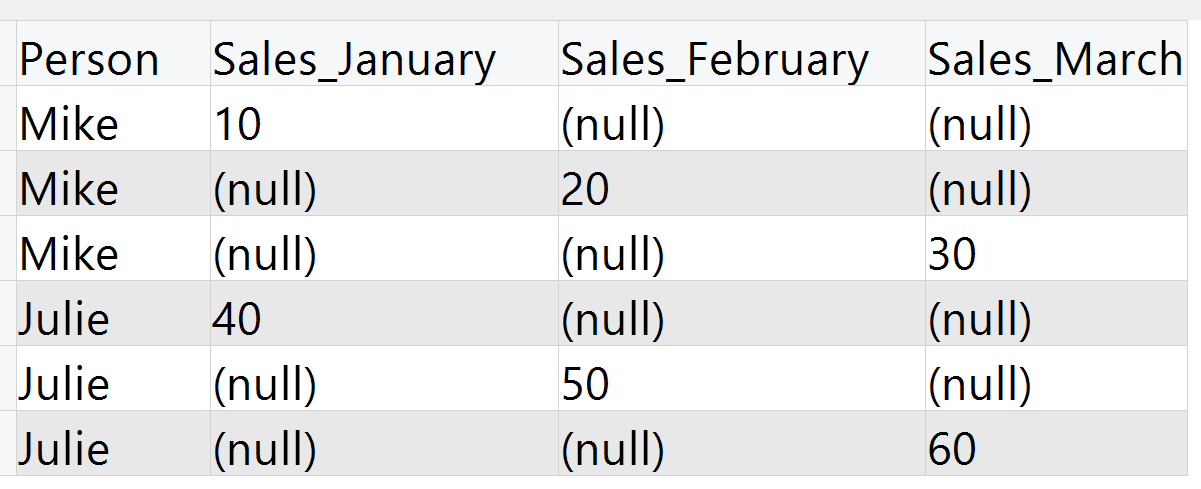Select the Person column header

113,60
